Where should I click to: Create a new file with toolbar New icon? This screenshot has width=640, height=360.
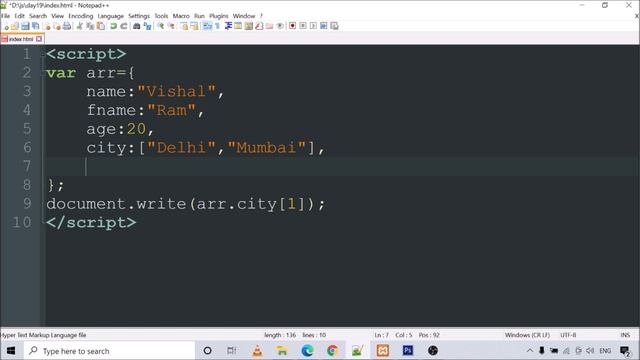pos(6,26)
